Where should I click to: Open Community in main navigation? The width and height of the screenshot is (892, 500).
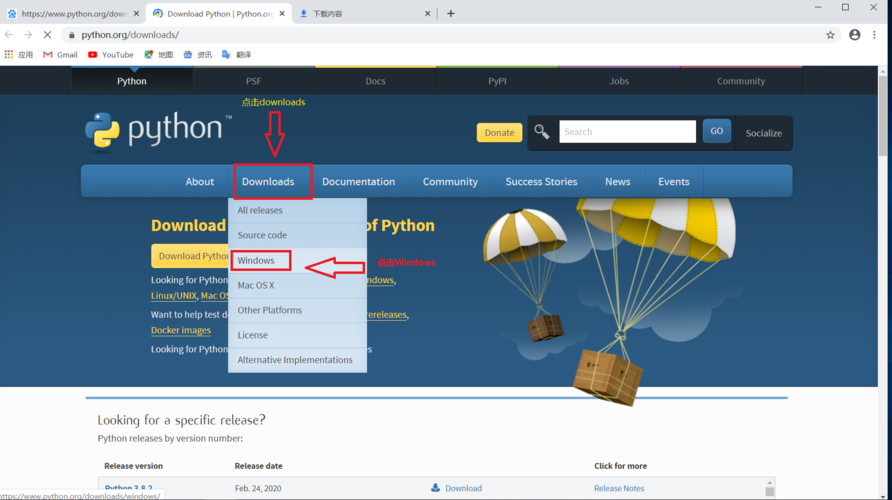pyautogui.click(x=450, y=181)
